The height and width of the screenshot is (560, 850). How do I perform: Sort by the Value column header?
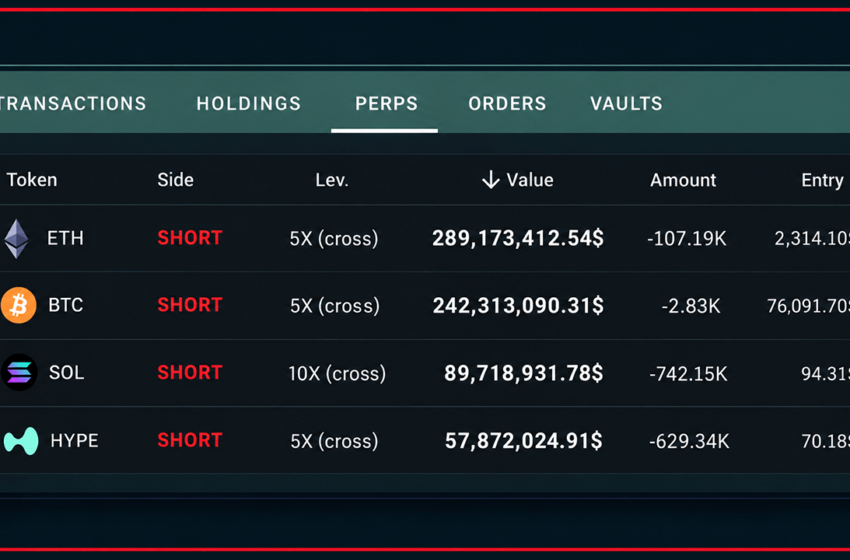pos(530,179)
